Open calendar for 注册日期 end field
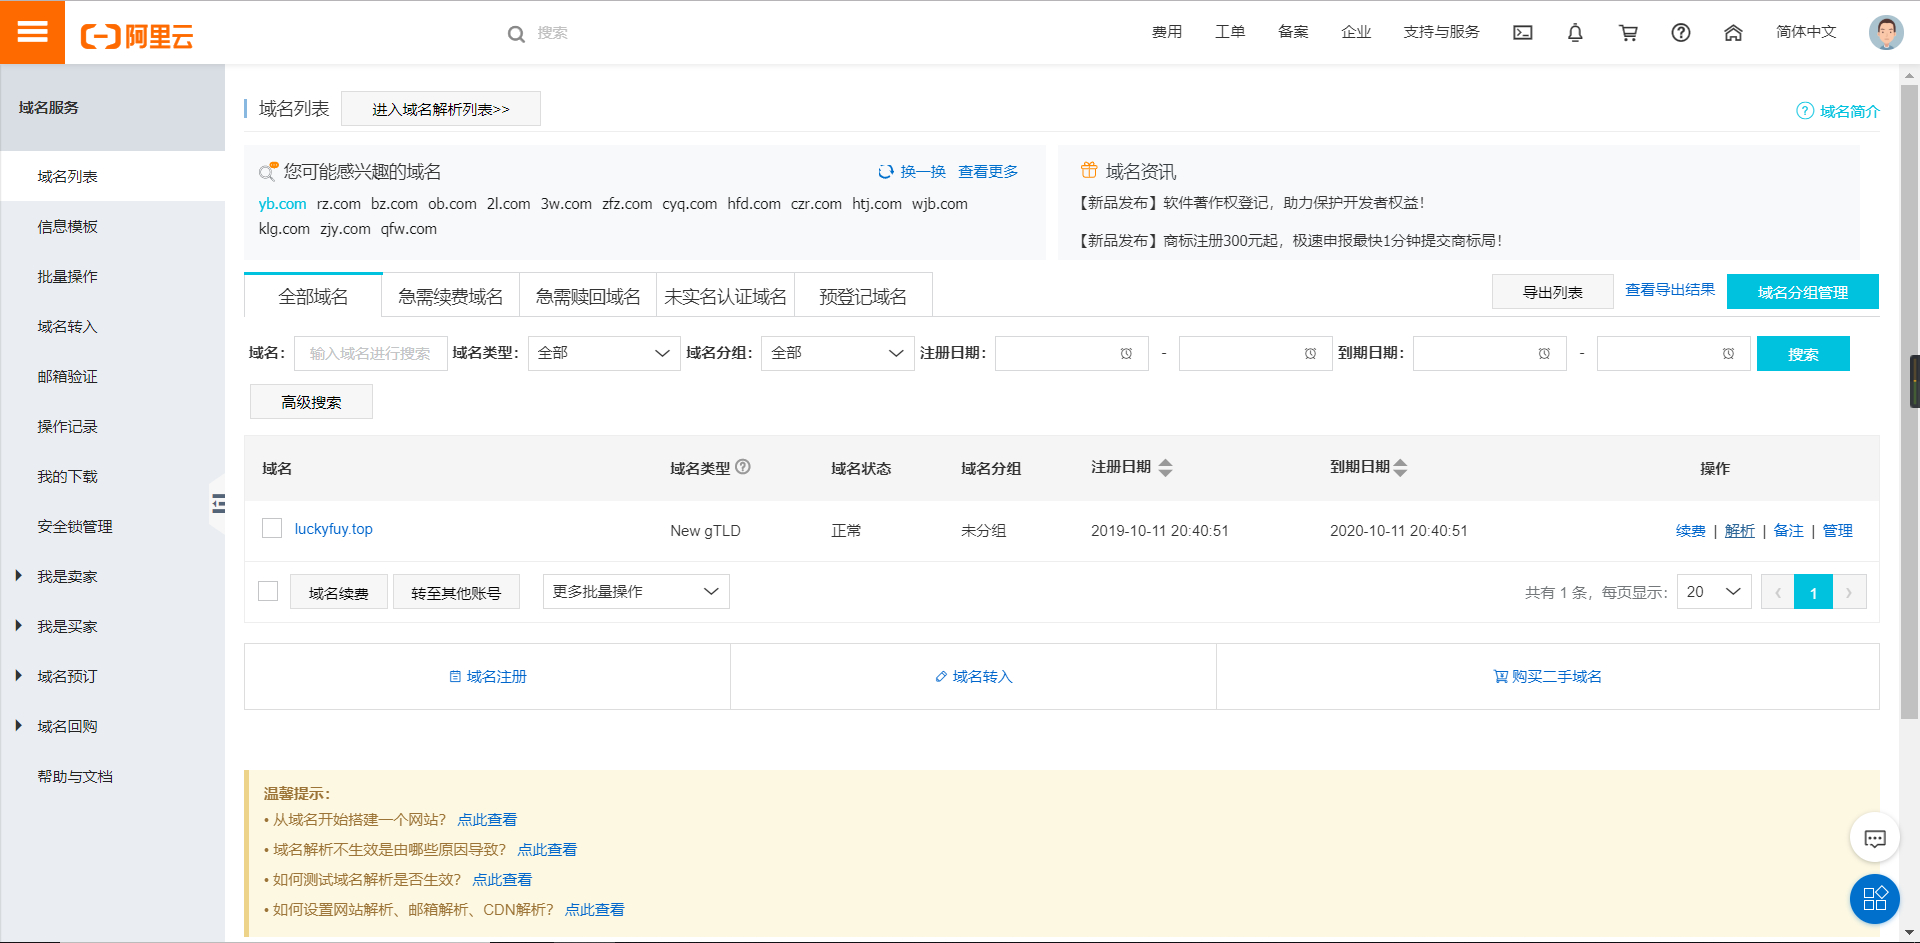The height and width of the screenshot is (943, 1920). pos(1310,354)
